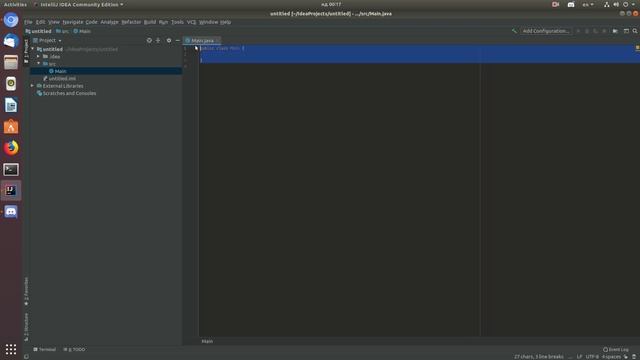Open the Event Log
Screen dimensions: 640x360
(616, 349)
